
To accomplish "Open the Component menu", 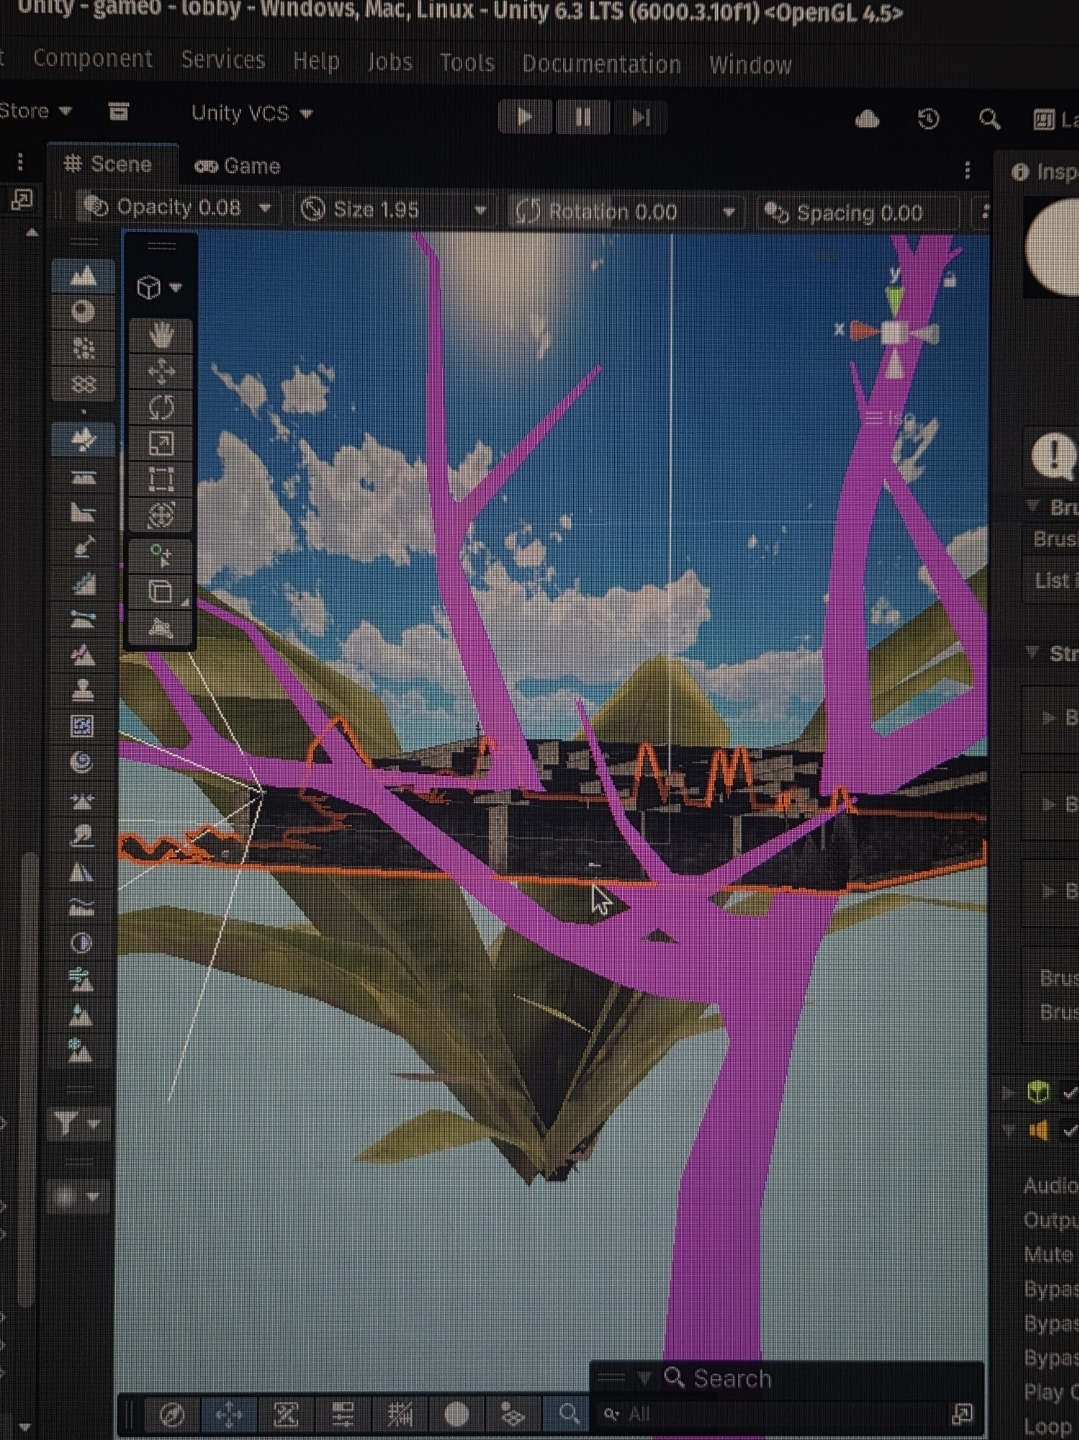I will point(92,59).
